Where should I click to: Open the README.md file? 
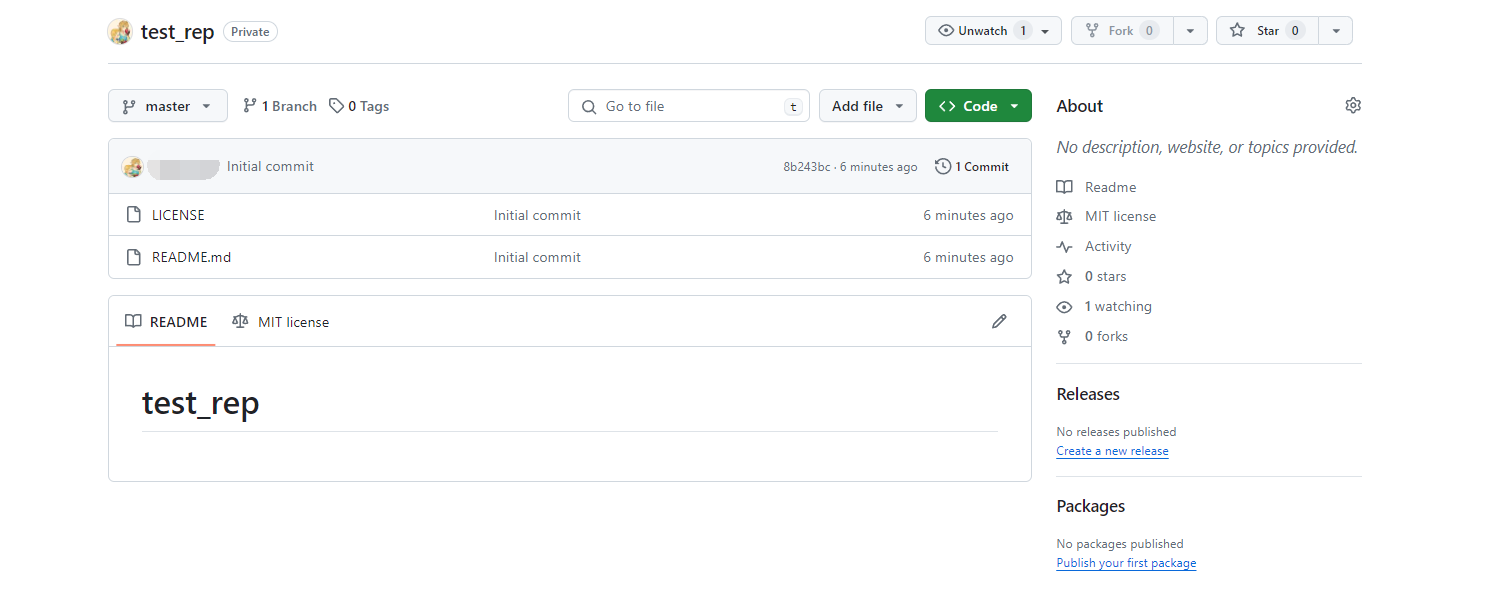coord(191,257)
